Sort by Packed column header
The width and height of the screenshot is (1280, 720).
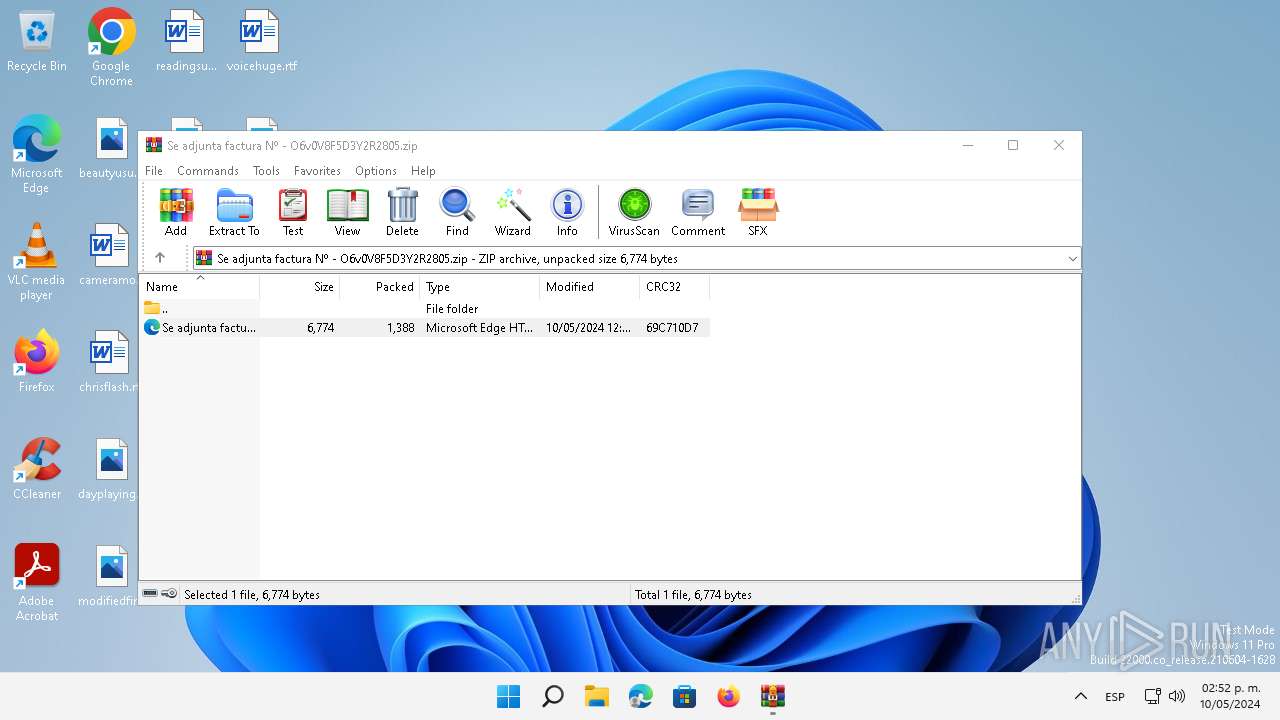(380, 287)
